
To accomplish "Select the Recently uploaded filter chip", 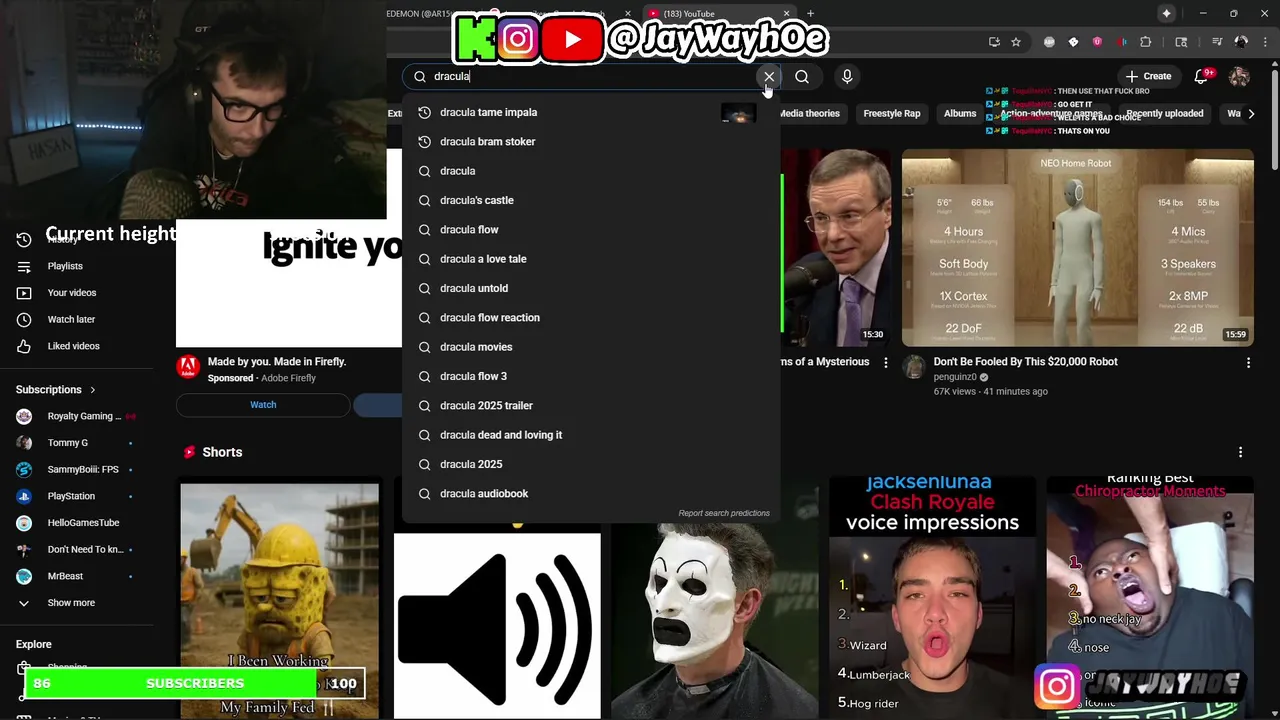I will (1164, 113).
